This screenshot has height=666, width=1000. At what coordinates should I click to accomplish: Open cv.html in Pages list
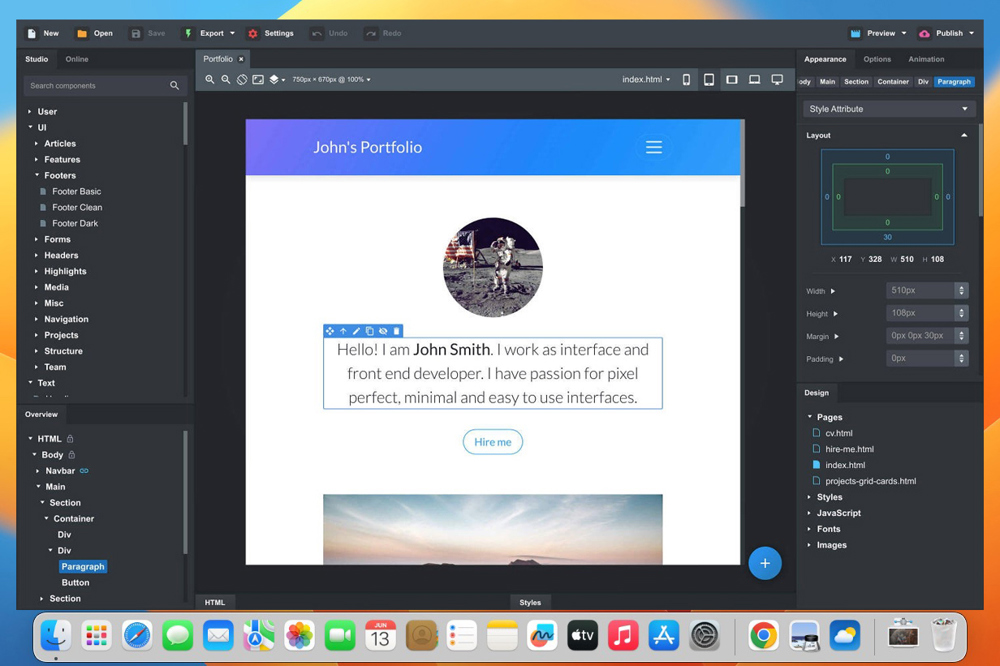coord(839,433)
